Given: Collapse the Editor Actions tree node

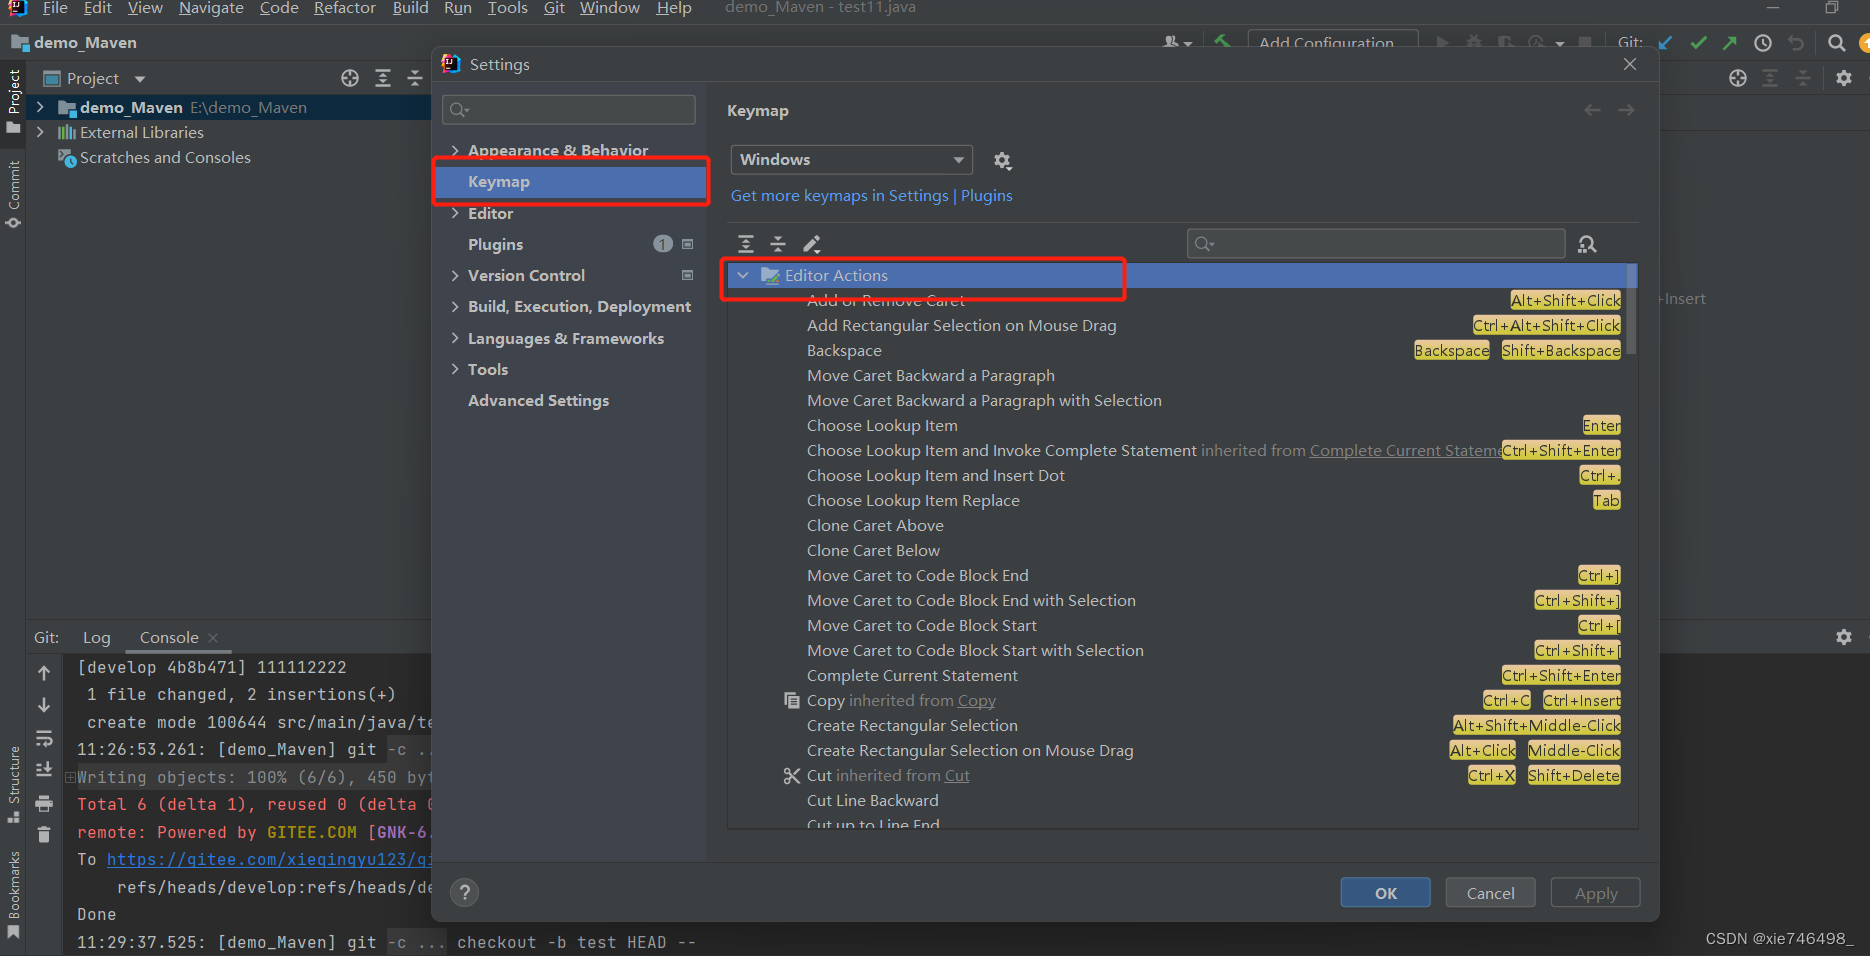Looking at the screenshot, I should point(744,275).
